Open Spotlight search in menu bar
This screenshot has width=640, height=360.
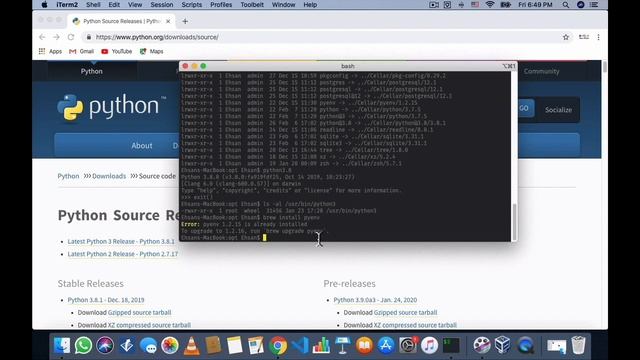566,5
